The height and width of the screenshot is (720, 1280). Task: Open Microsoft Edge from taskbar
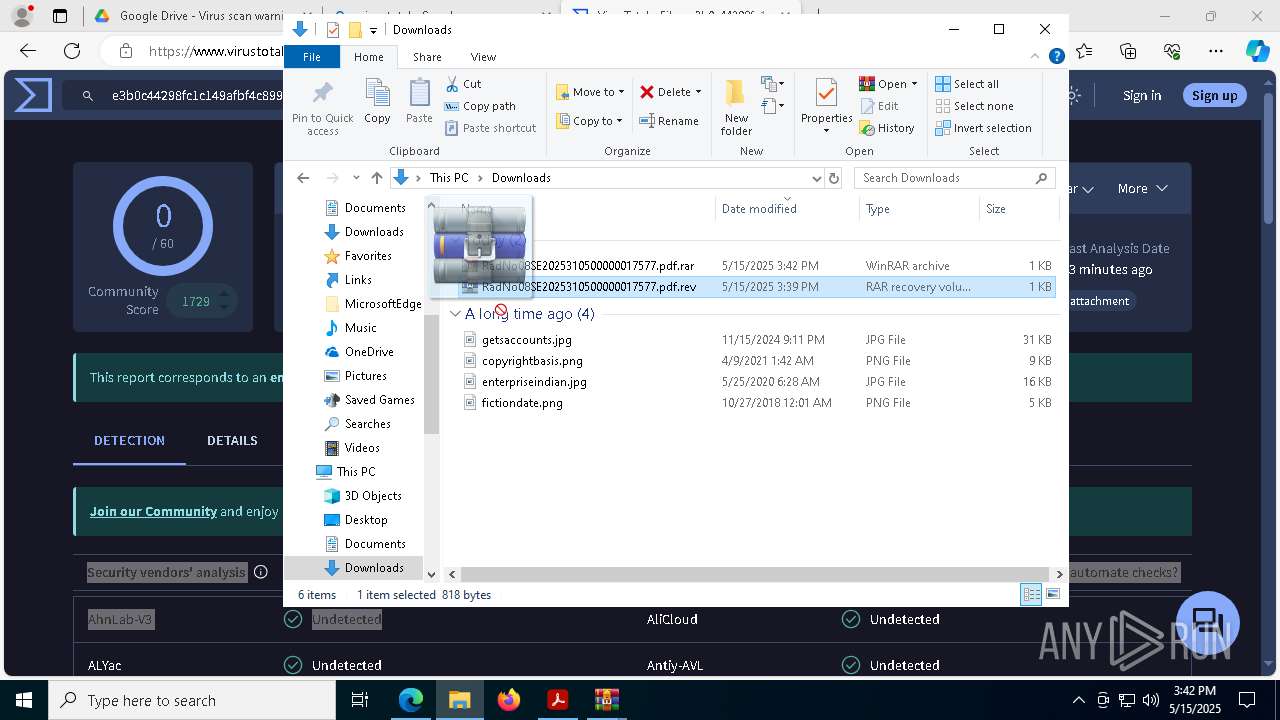tap(411, 700)
